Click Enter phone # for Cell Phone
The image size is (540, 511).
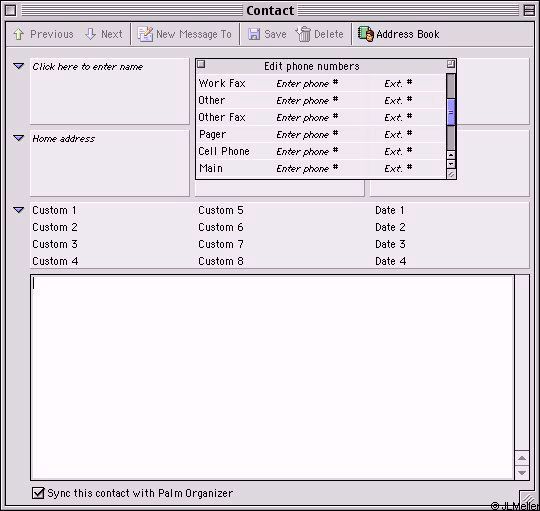[307, 151]
